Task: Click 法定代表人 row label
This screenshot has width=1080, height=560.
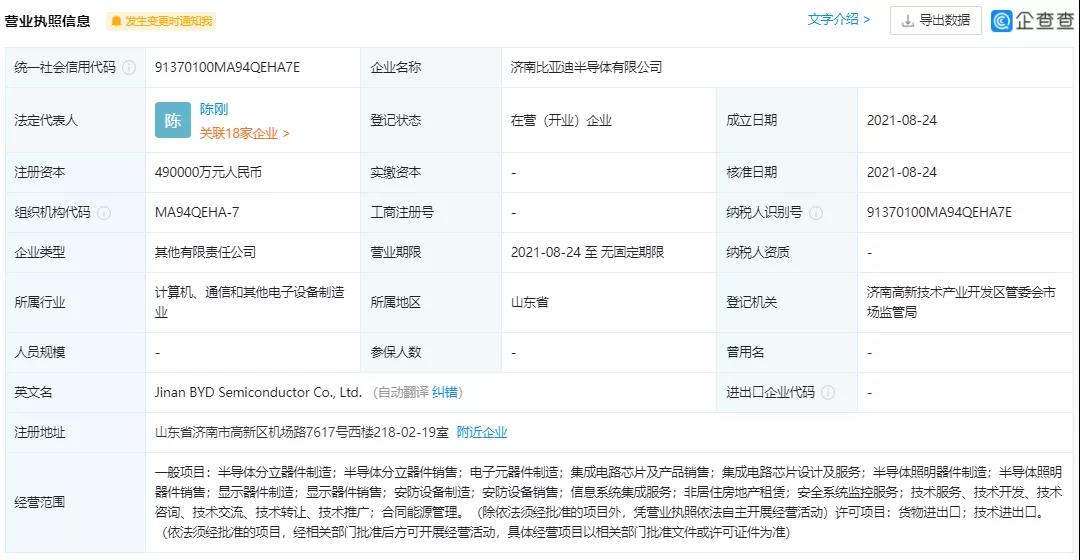Action: click(x=45, y=121)
